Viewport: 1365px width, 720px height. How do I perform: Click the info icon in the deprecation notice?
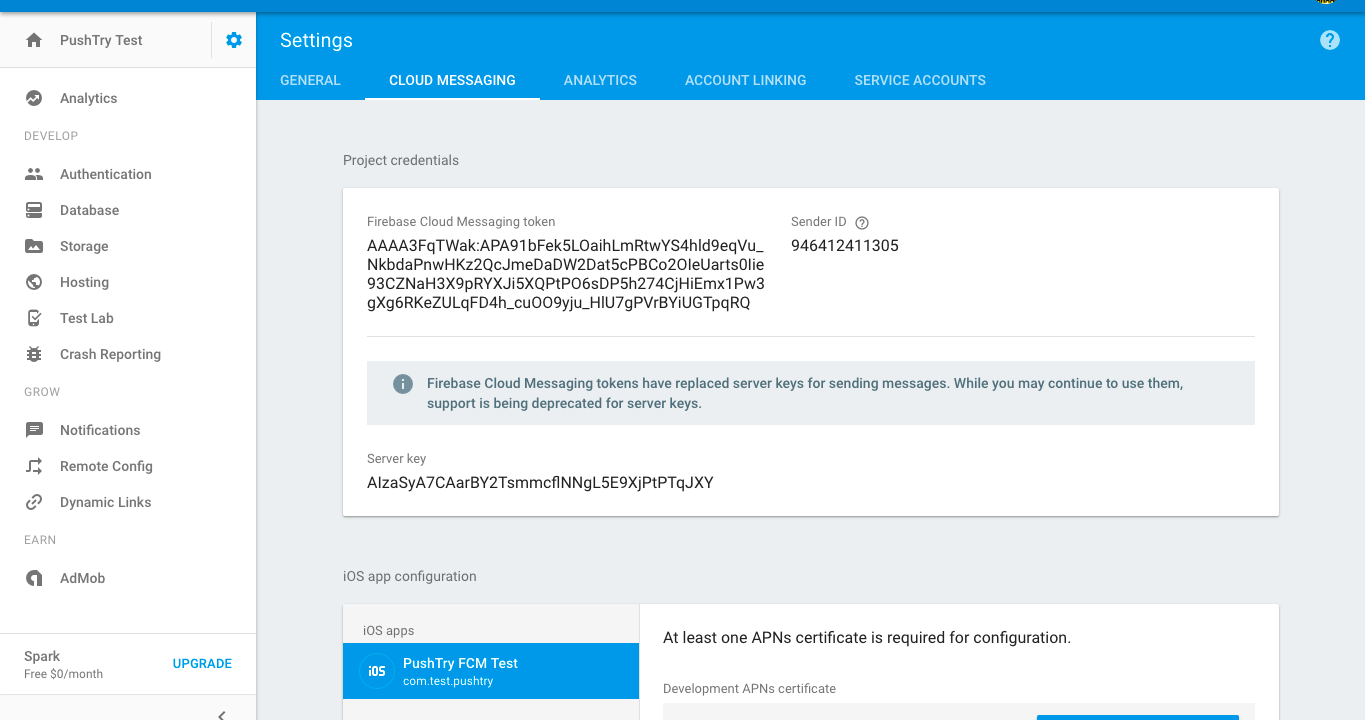[403, 384]
